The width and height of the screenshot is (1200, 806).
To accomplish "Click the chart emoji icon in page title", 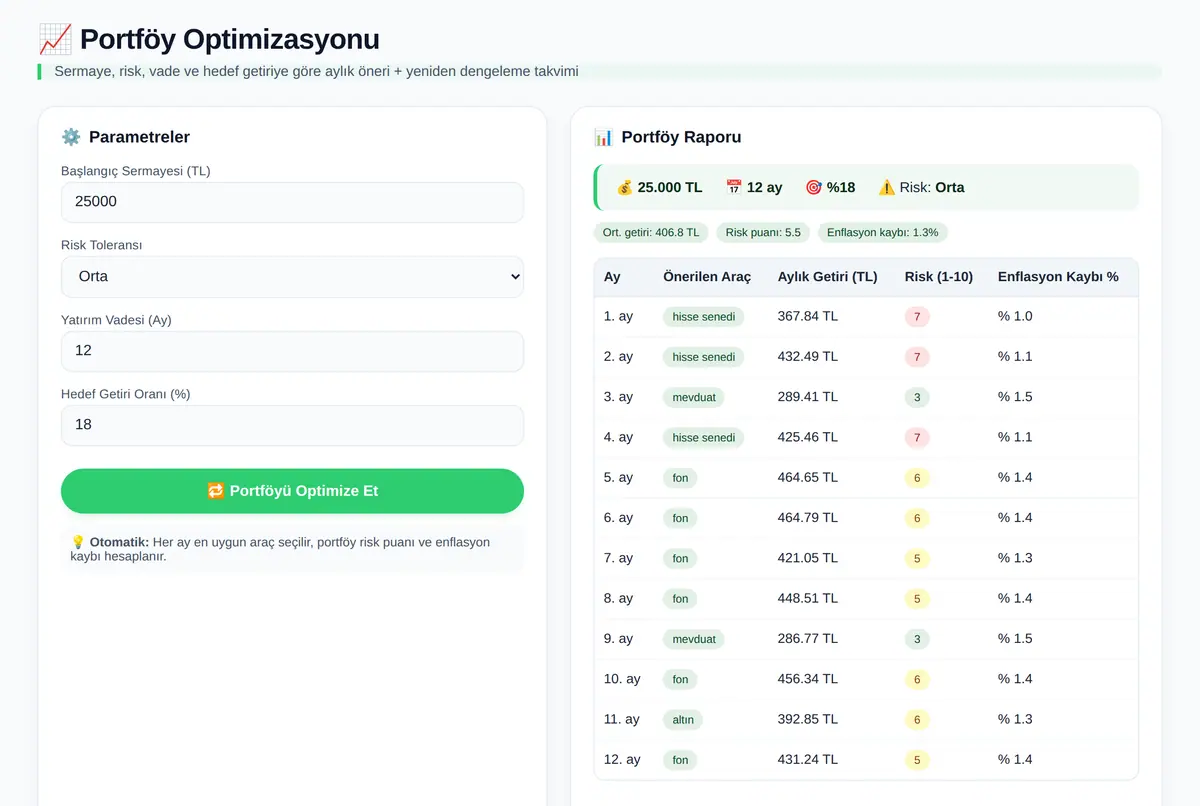I will [55, 39].
